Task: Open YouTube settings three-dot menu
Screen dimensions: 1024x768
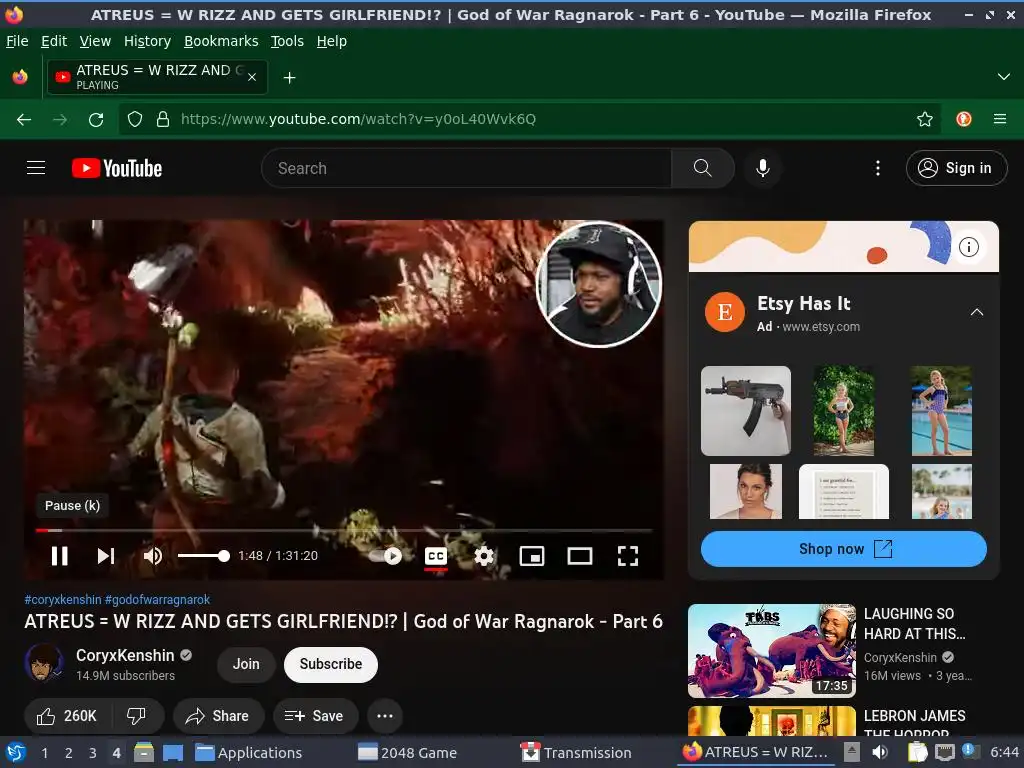Action: (x=878, y=168)
